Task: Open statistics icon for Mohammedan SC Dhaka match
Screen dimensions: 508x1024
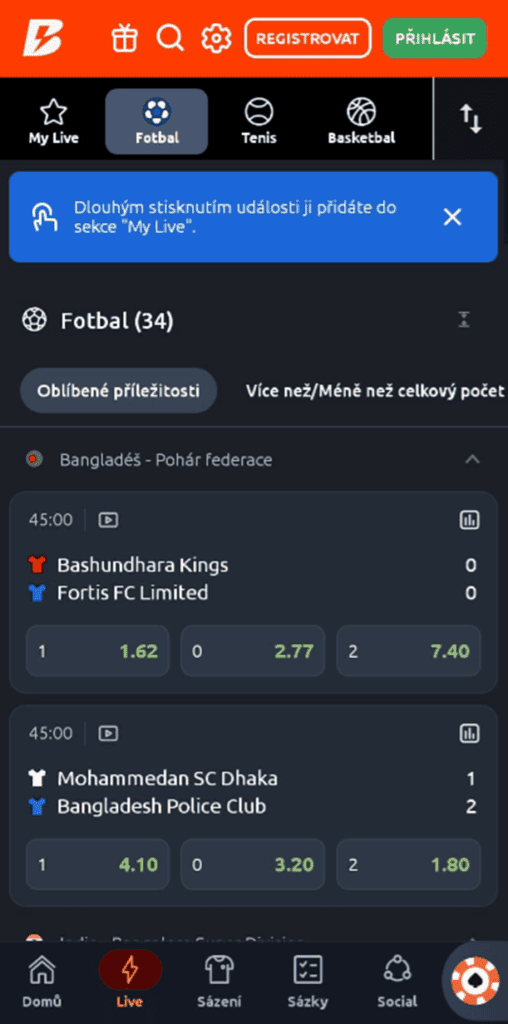Action: [x=469, y=733]
